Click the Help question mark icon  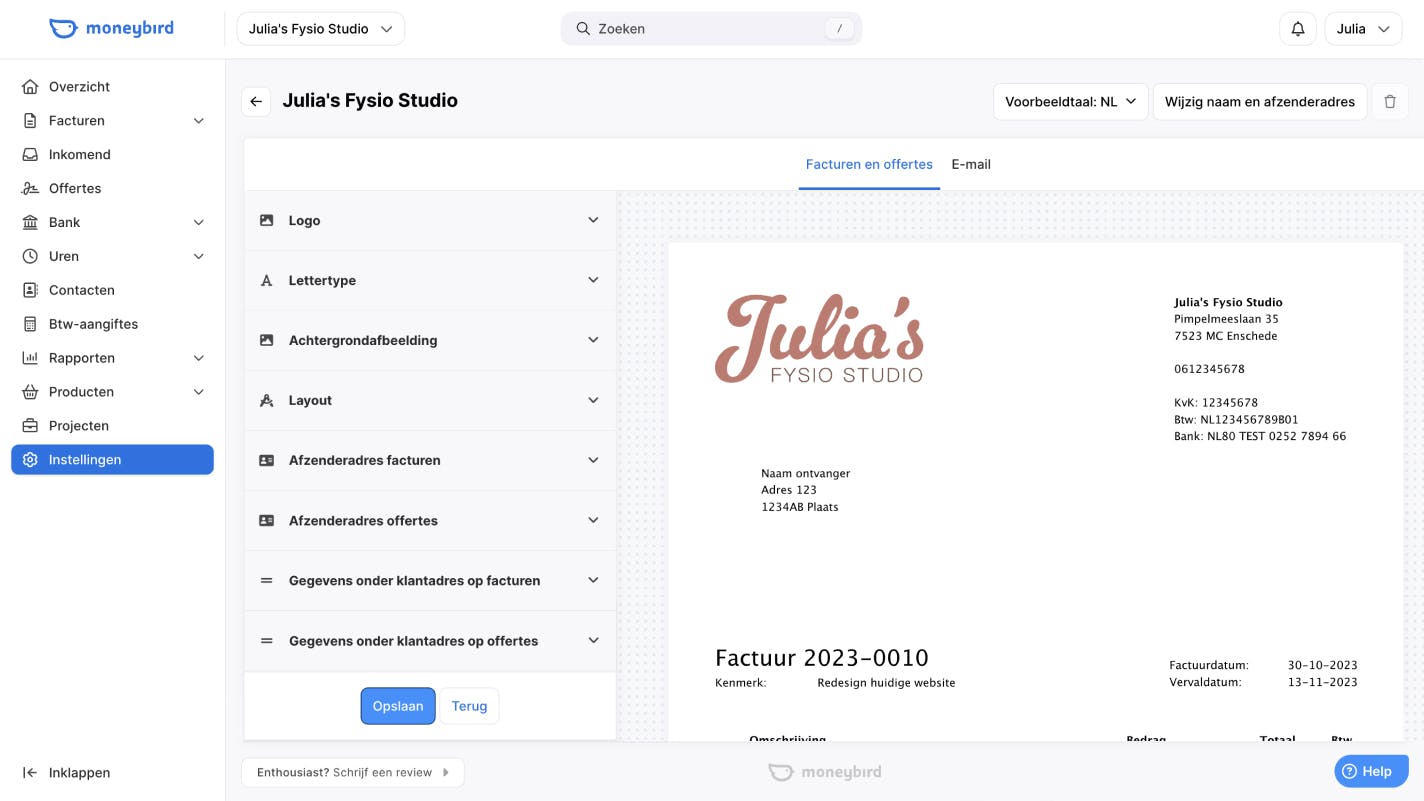coord(1349,771)
